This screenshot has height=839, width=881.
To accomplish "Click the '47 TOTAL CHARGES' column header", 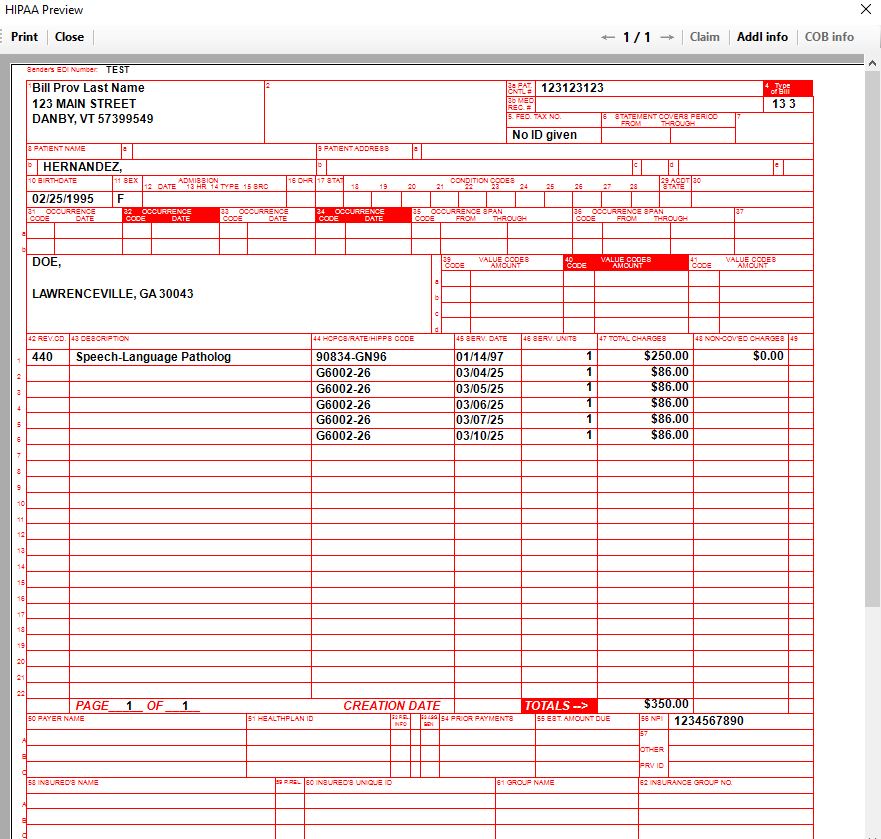I will [x=632, y=339].
